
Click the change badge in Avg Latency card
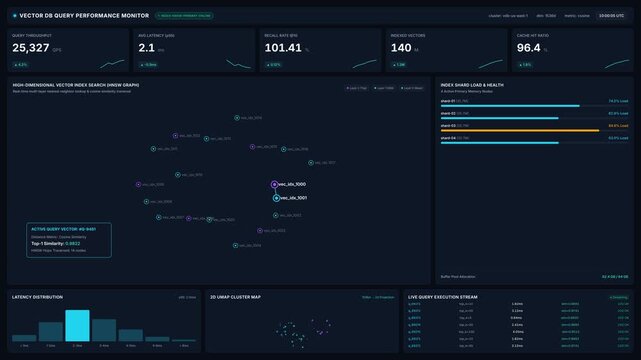(x=148, y=65)
